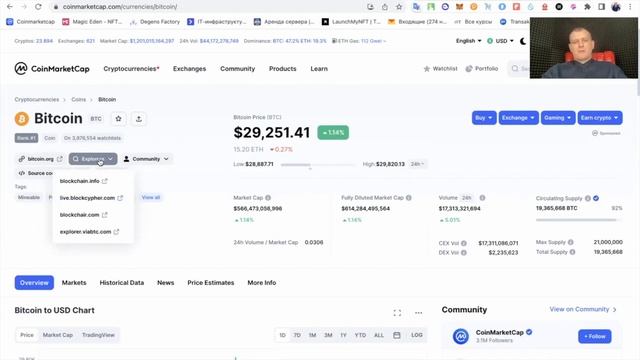
Task: Switch to the Price Estimates tab
Action: (x=211, y=282)
